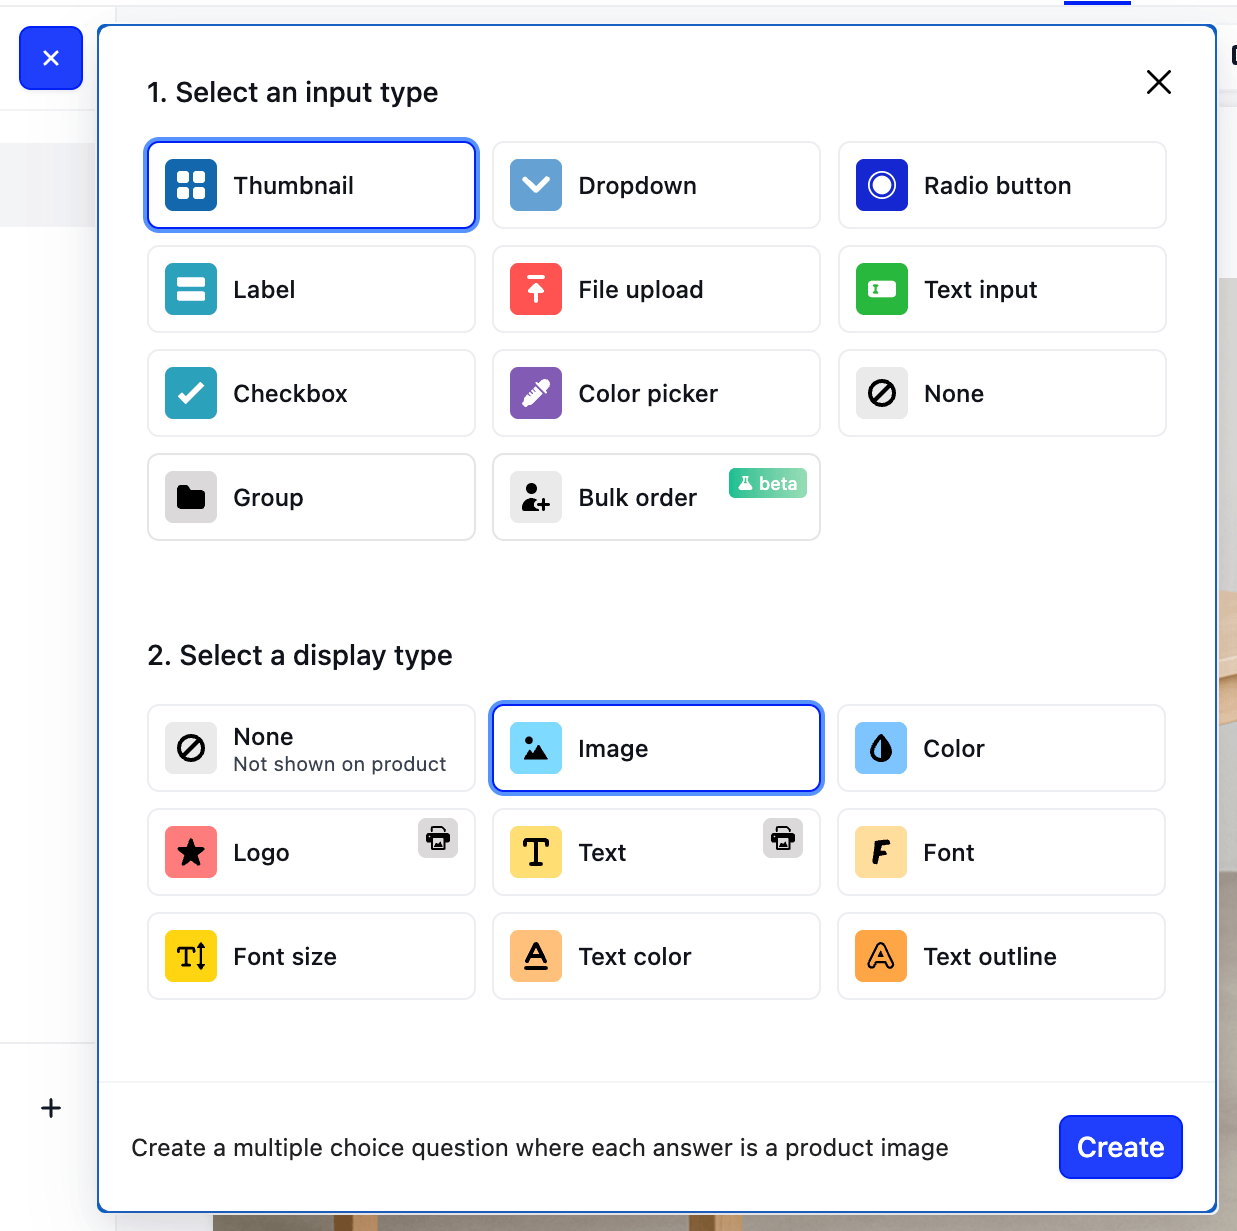Select the Thumbnail input type

click(311, 186)
